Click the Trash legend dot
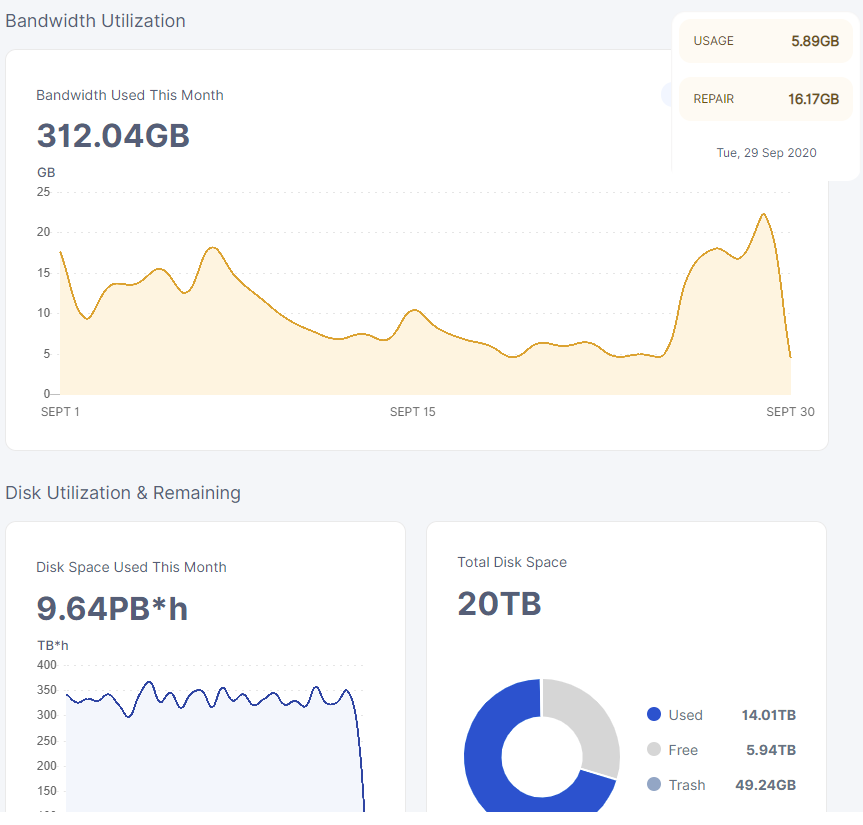 point(654,785)
